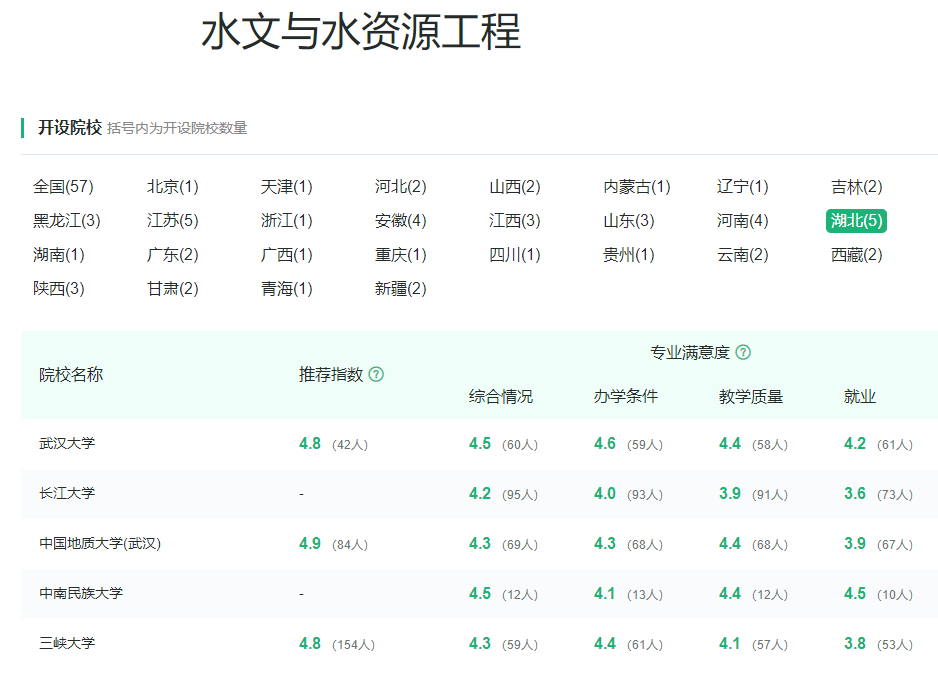The height and width of the screenshot is (691, 938).
Task: Filter schools by 河南(4)
Action: pos(742,221)
